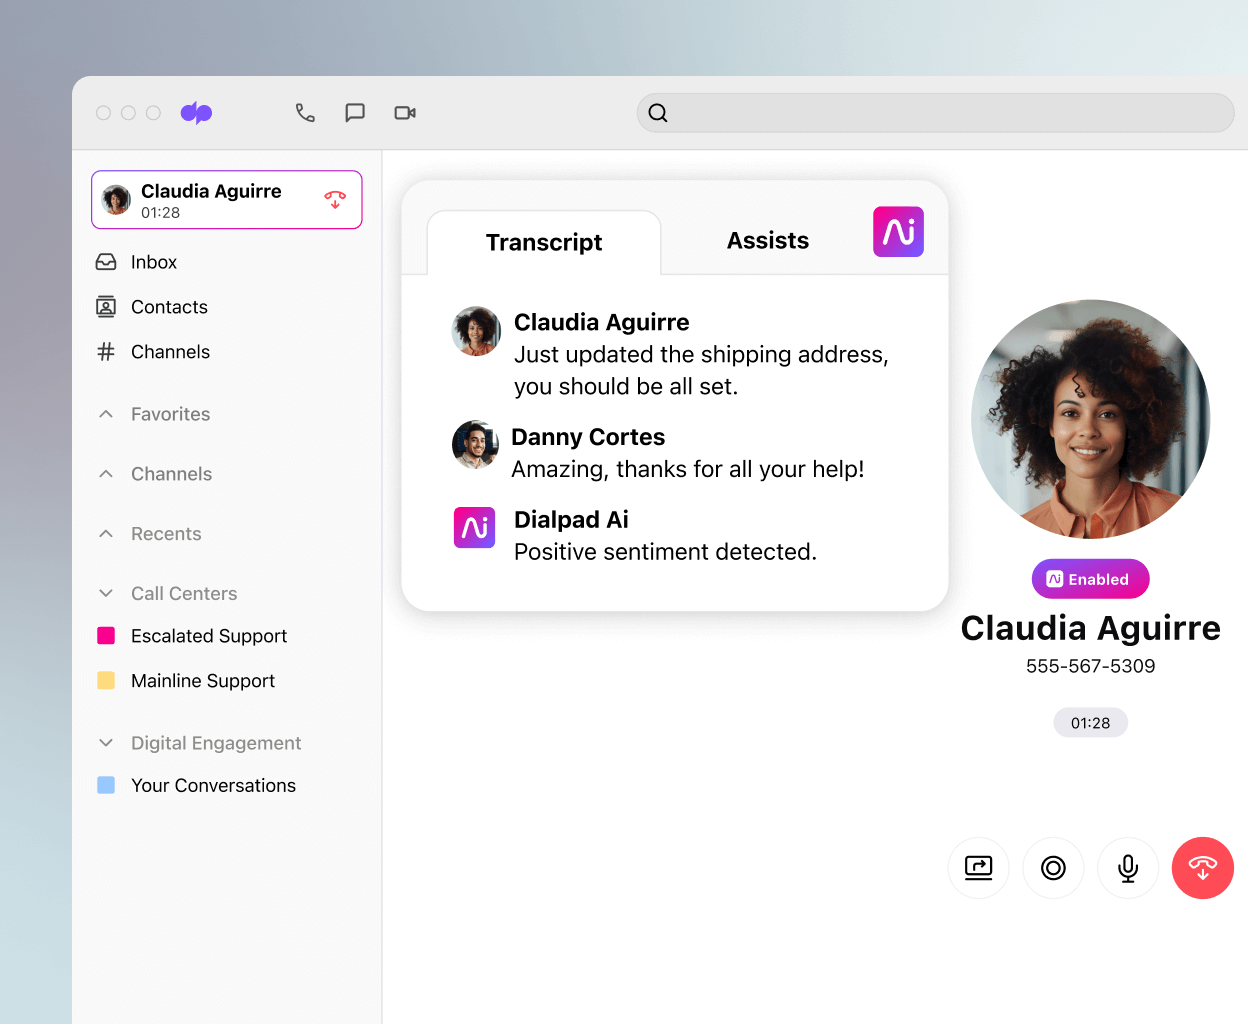The height and width of the screenshot is (1024, 1248).
Task: Select Channels with the hashtag icon
Action: 170,352
